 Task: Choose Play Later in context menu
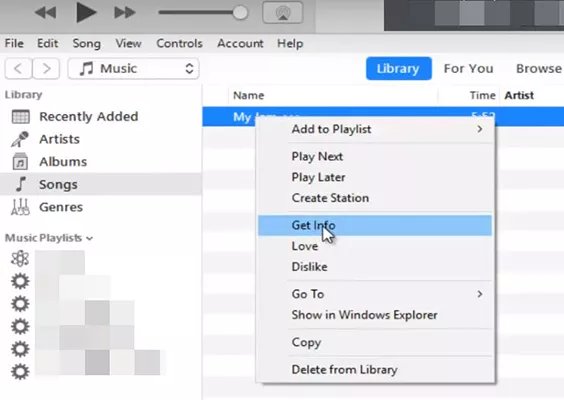[375, 177]
